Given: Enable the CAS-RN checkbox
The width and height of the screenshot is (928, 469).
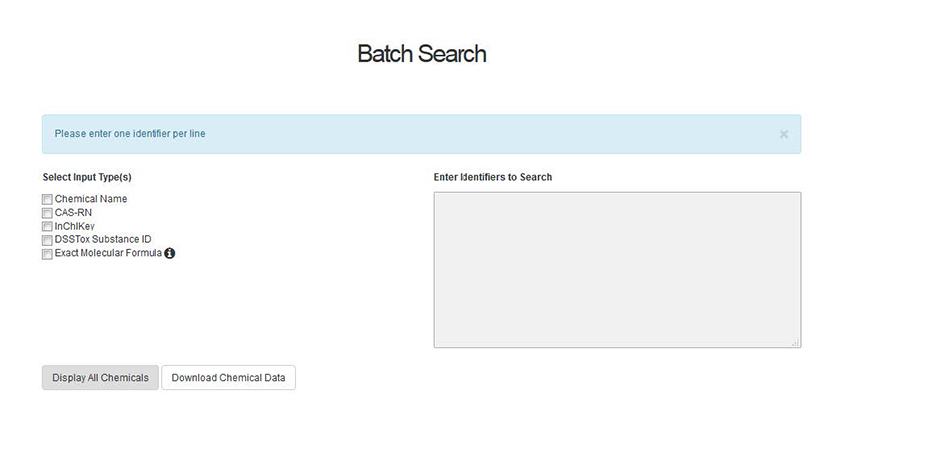Looking at the screenshot, I should 47,213.
